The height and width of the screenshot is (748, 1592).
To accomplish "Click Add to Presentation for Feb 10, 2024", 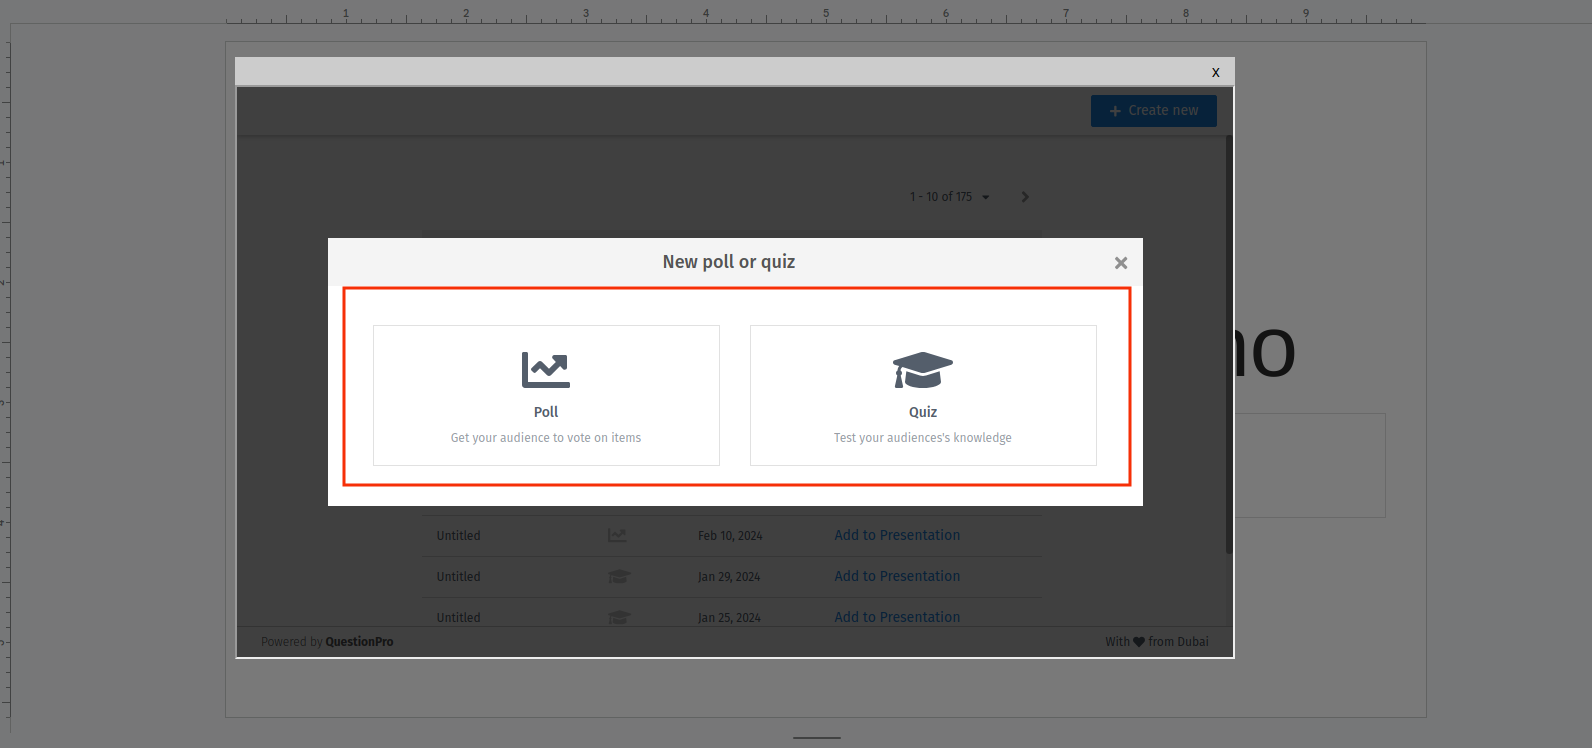I will click(897, 535).
